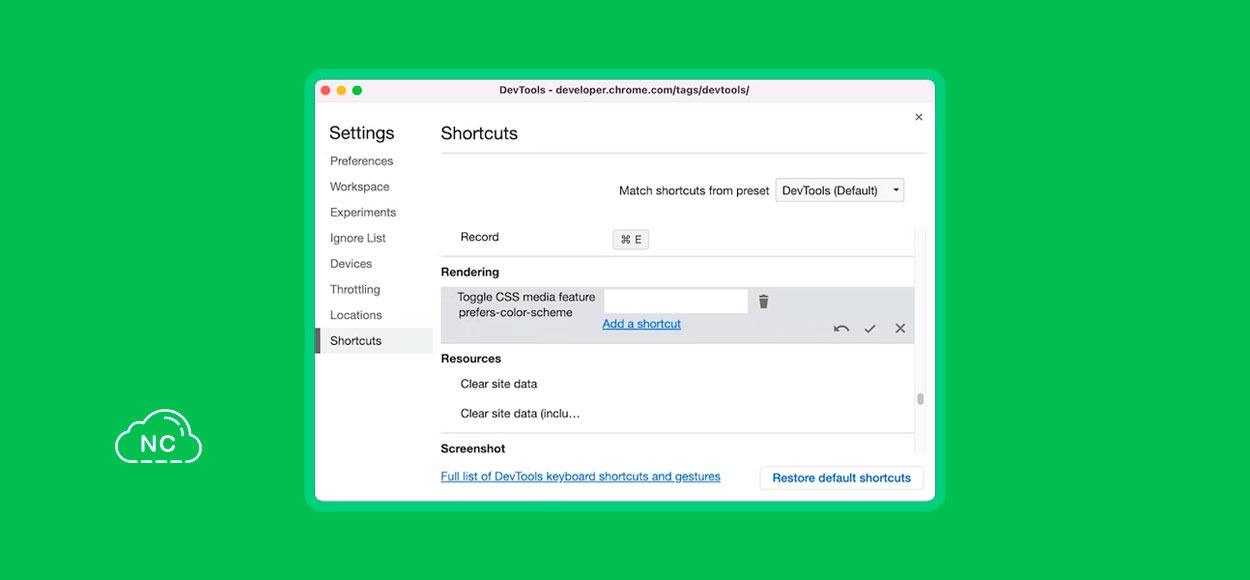This screenshot has height=580, width=1250.
Task: Open full list of DevTools keyboard shortcuts link
Action: 580,477
